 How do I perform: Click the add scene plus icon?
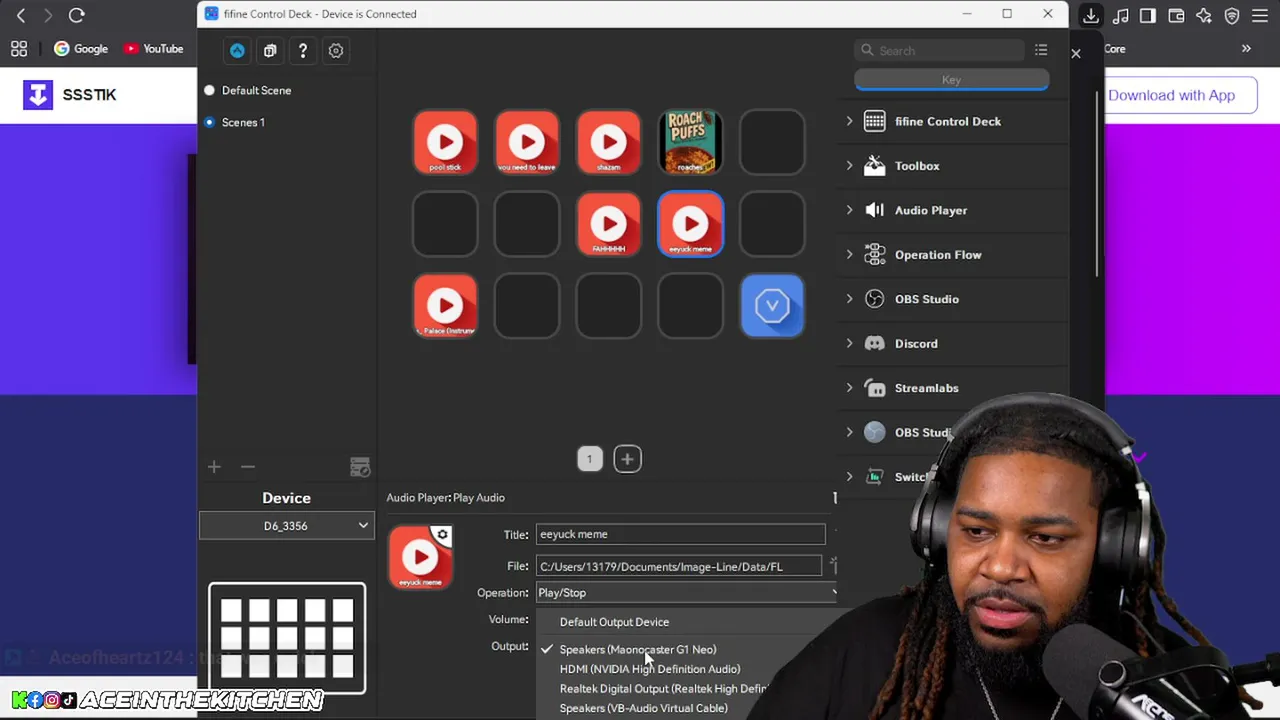214,467
